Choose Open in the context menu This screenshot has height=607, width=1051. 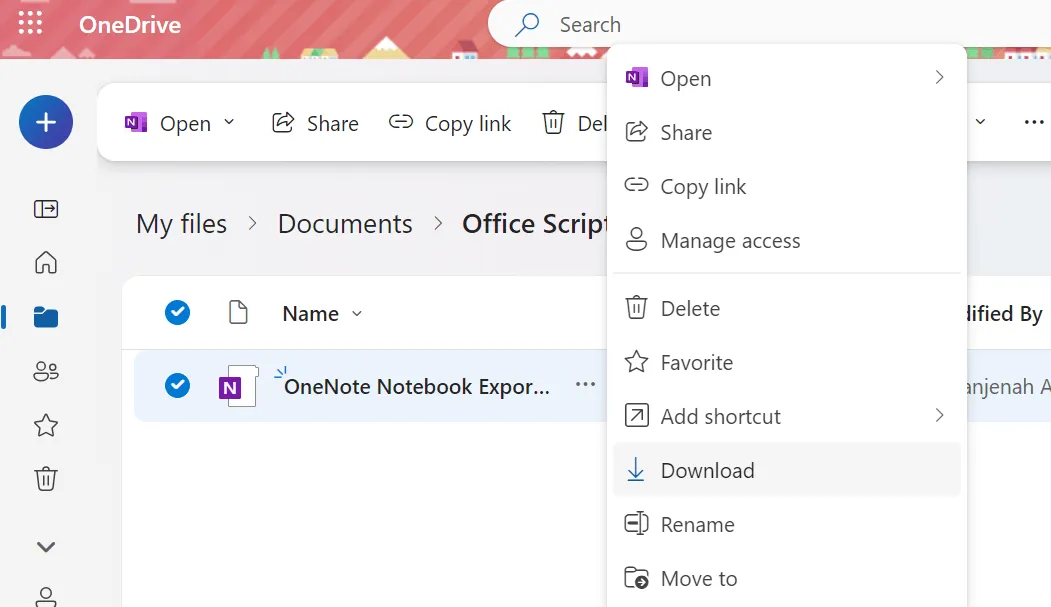pos(787,78)
